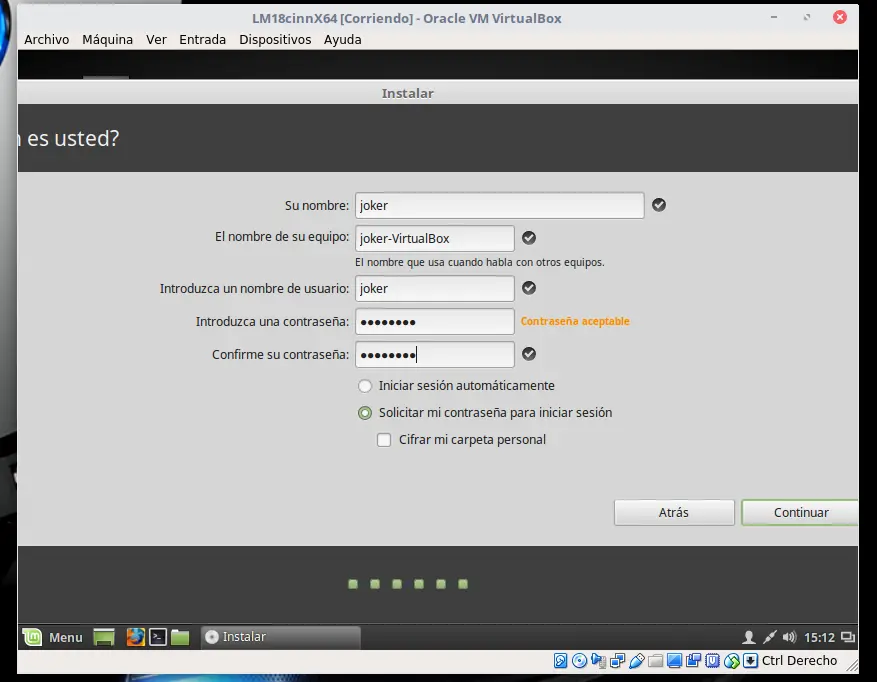Click VirtualBox keyboard capture arrow icon
This screenshot has width=877, height=682.
coord(751,661)
